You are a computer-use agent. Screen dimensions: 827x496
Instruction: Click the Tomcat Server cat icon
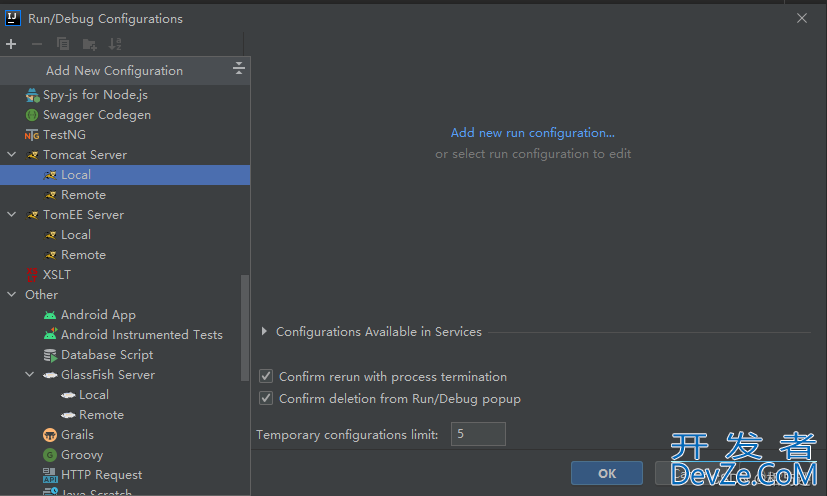pyautogui.click(x=33, y=155)
